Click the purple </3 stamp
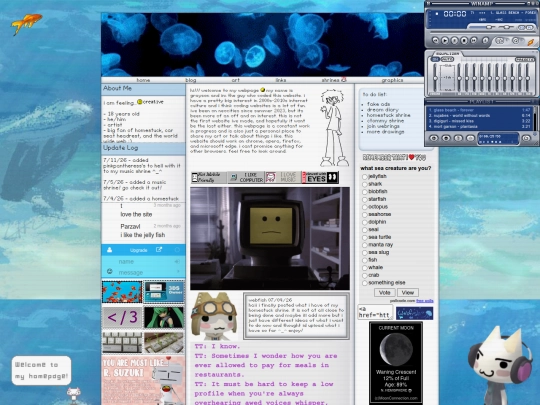The height and width of the screenshot is (405, 540). coord(122,317)
